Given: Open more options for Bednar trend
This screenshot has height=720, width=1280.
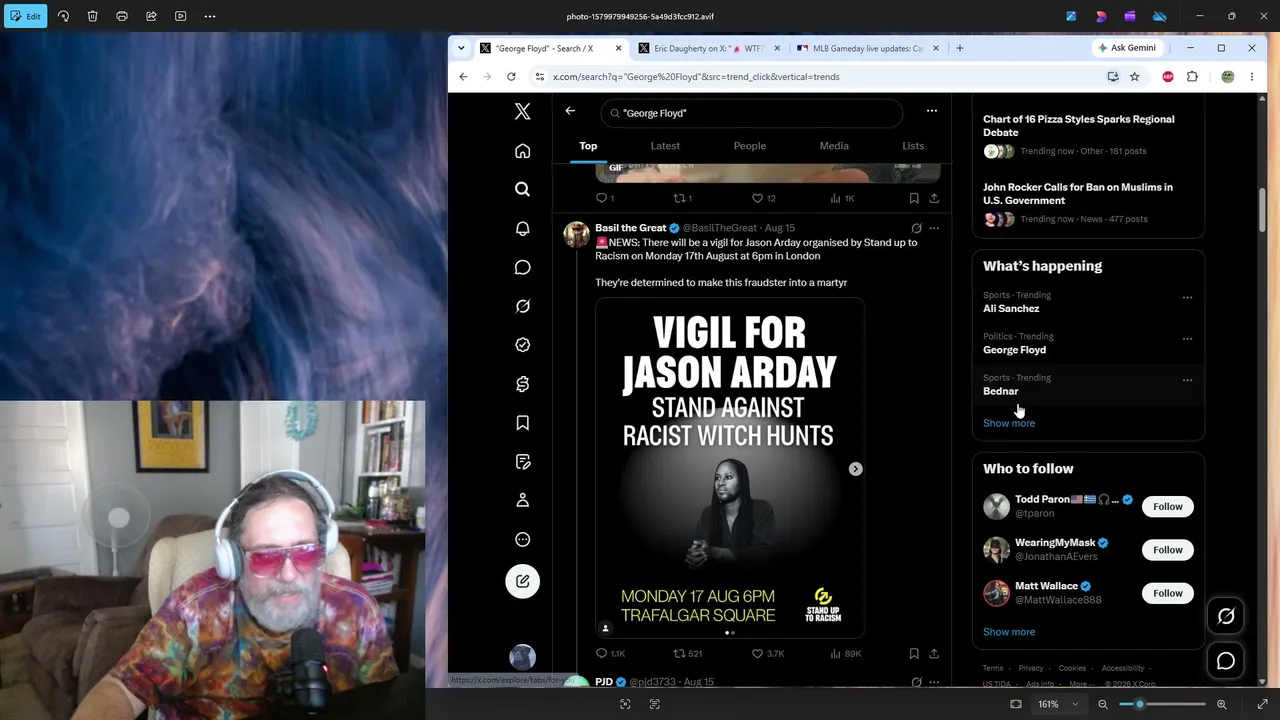Looking at the screenshot, I should click(1187, 380).
